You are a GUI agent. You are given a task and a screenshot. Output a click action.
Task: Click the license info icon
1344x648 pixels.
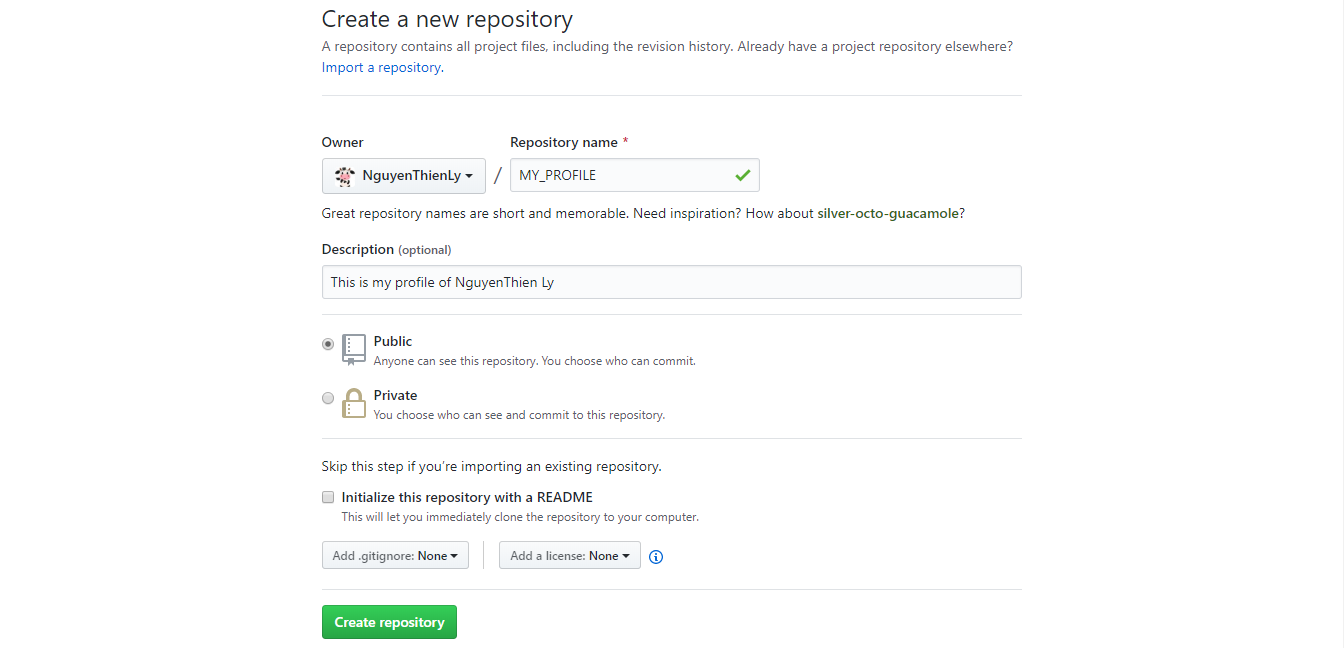coord(656,557)
